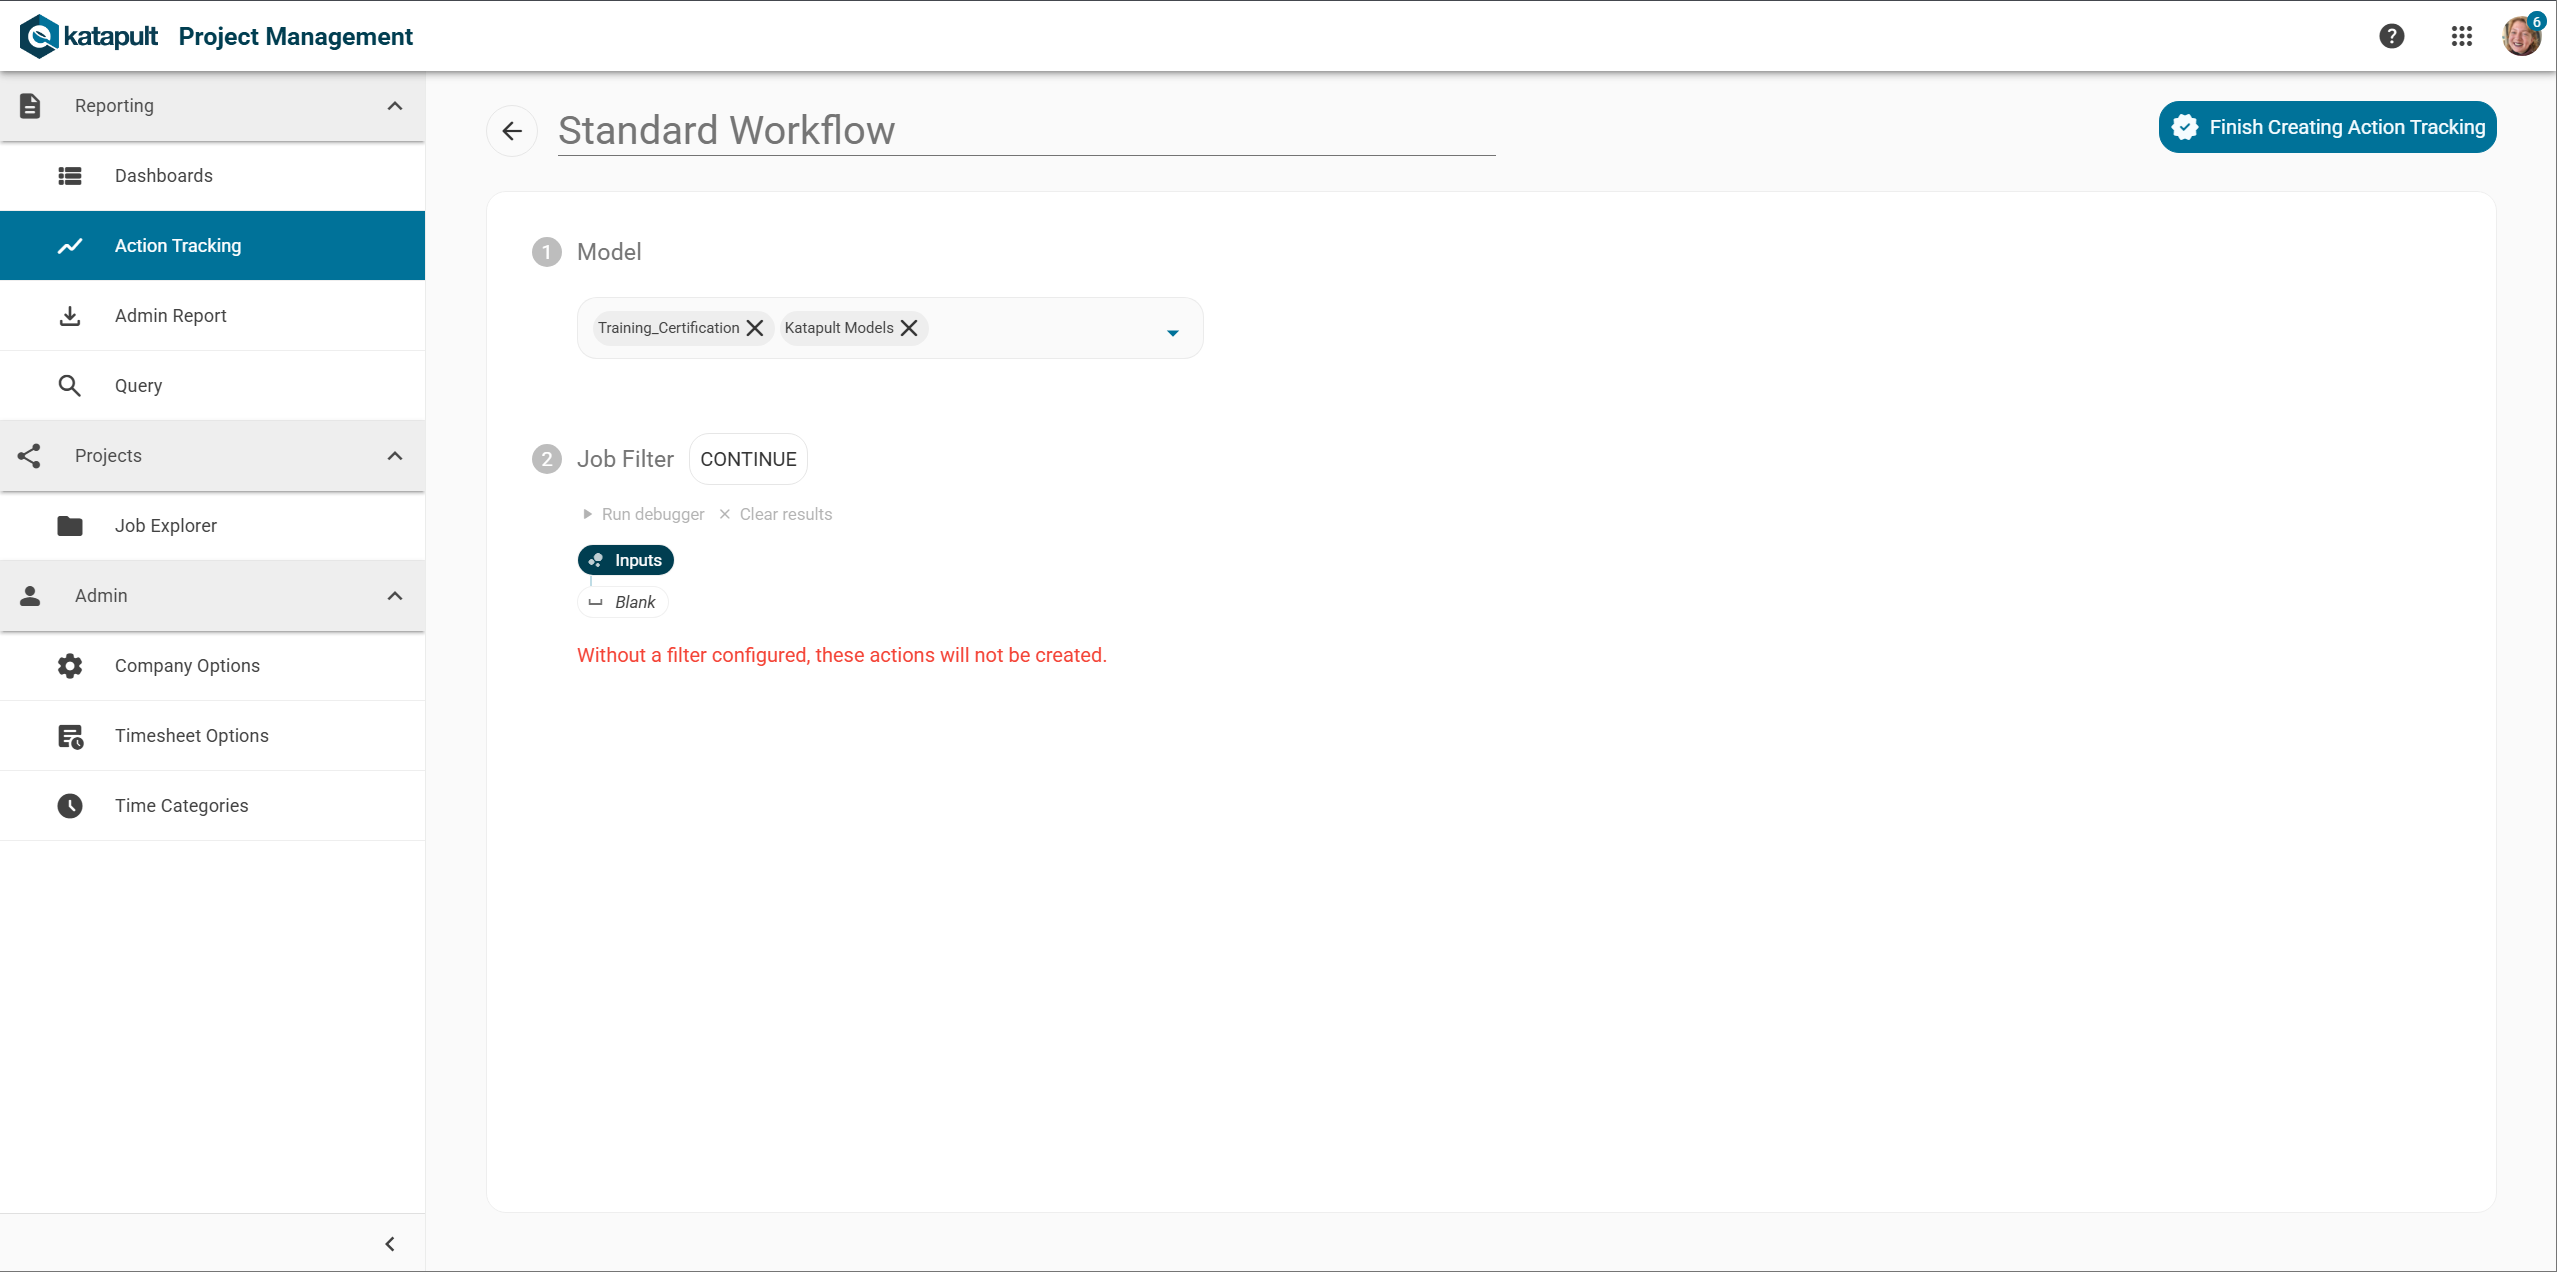The height and width of the screenshot is (1272, 2557).
Task: Go to Job Explorer
Action: (x=166, y=526)
